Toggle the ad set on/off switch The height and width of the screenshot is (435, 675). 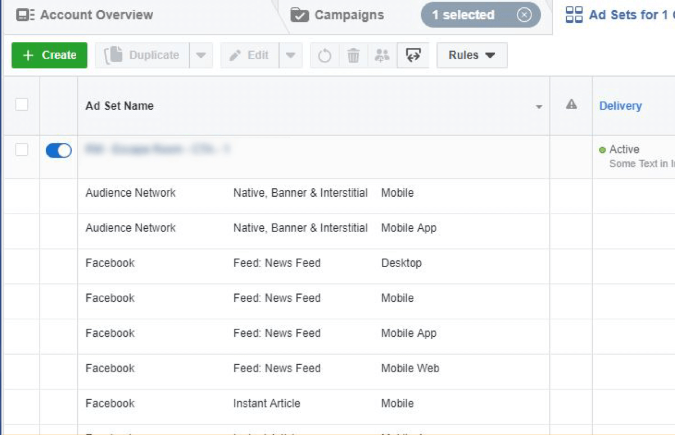coord(59,150)
